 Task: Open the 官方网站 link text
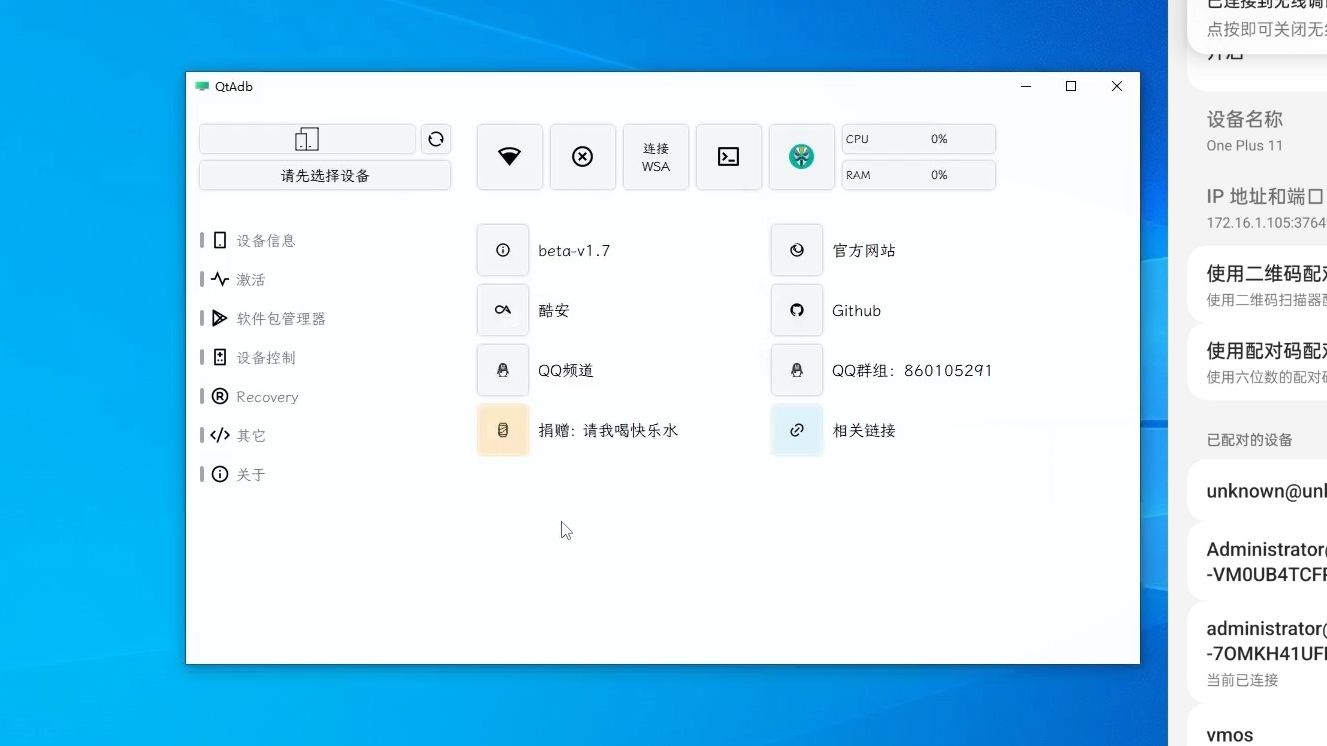[x=864, y=251]
